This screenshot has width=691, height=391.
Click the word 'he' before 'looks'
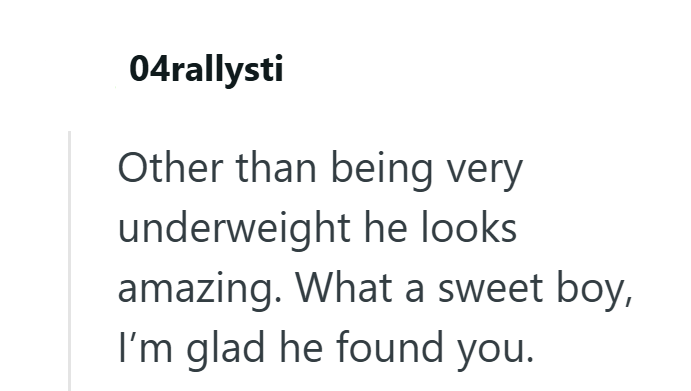(386, 227)
